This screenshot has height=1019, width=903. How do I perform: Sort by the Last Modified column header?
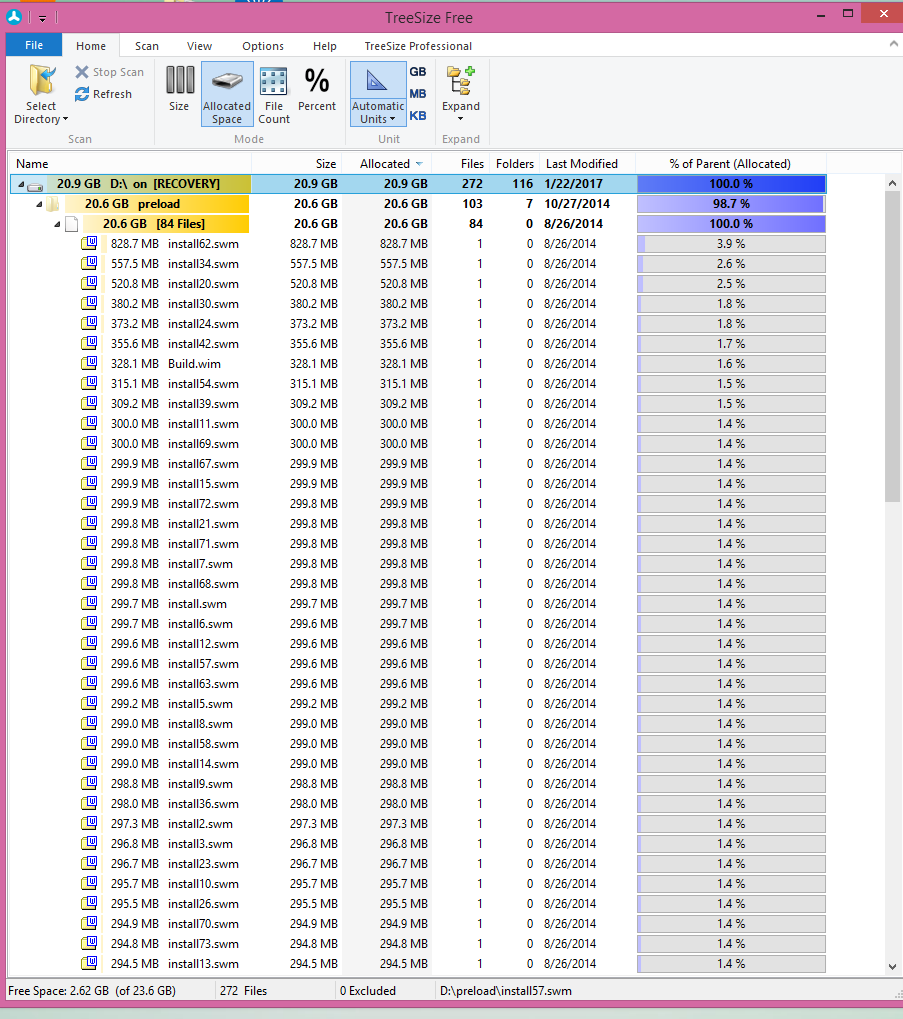pyautogui.click(x=587, y=164)
